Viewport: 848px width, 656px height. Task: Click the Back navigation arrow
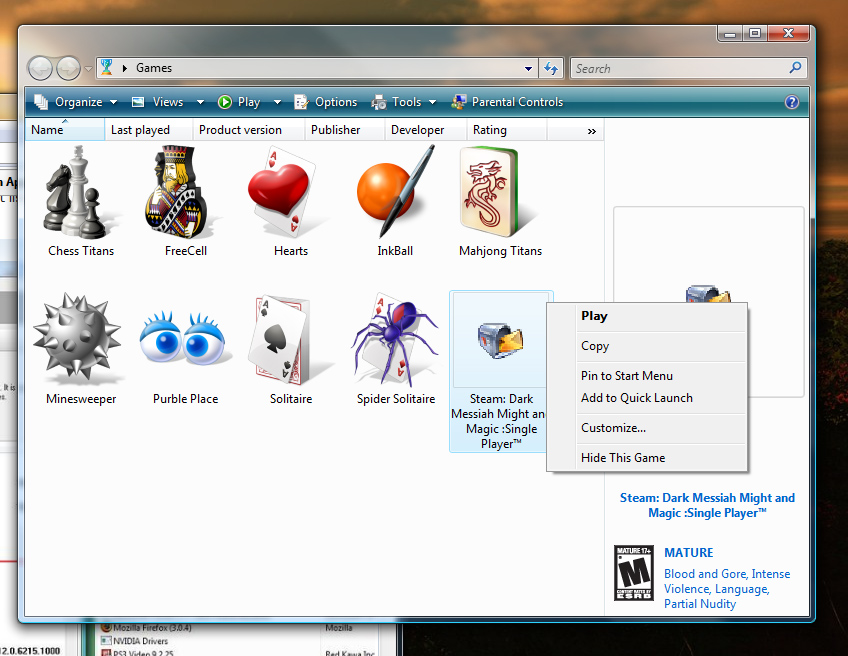[x=39, y=68]
